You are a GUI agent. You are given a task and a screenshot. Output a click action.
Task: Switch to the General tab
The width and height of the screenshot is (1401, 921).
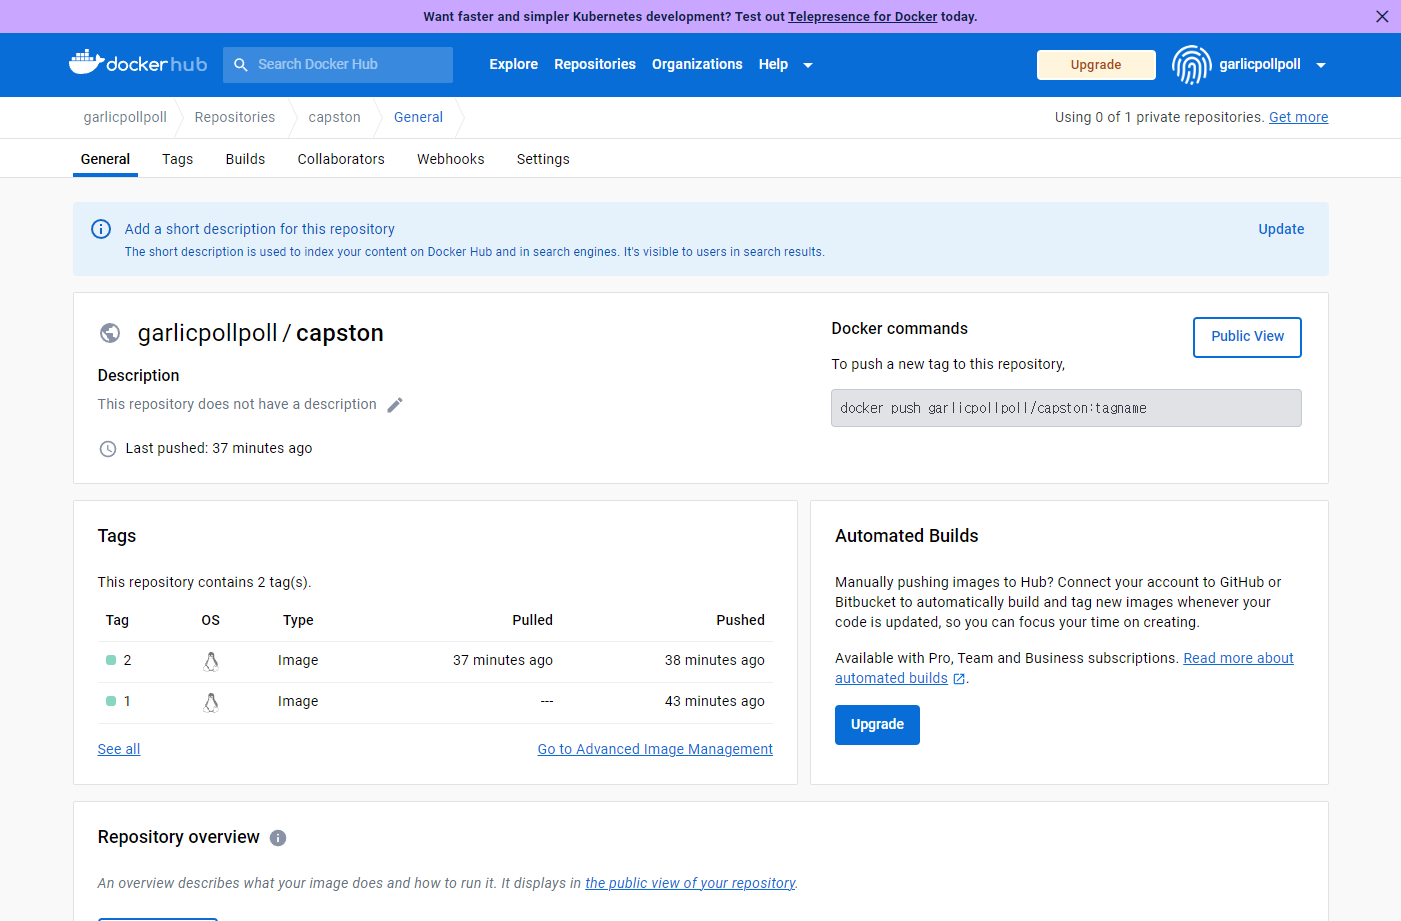tap(105, 159)
